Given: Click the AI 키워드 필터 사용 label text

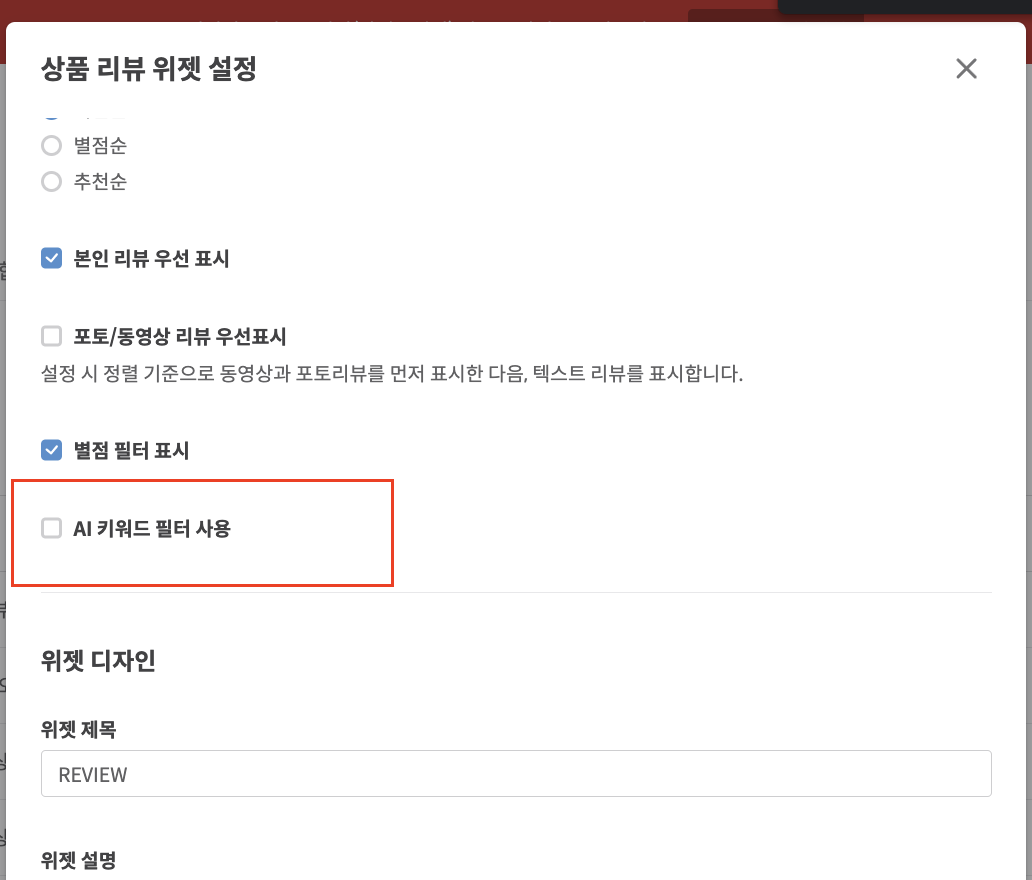Looking at the screenshot, I should 152,528.
